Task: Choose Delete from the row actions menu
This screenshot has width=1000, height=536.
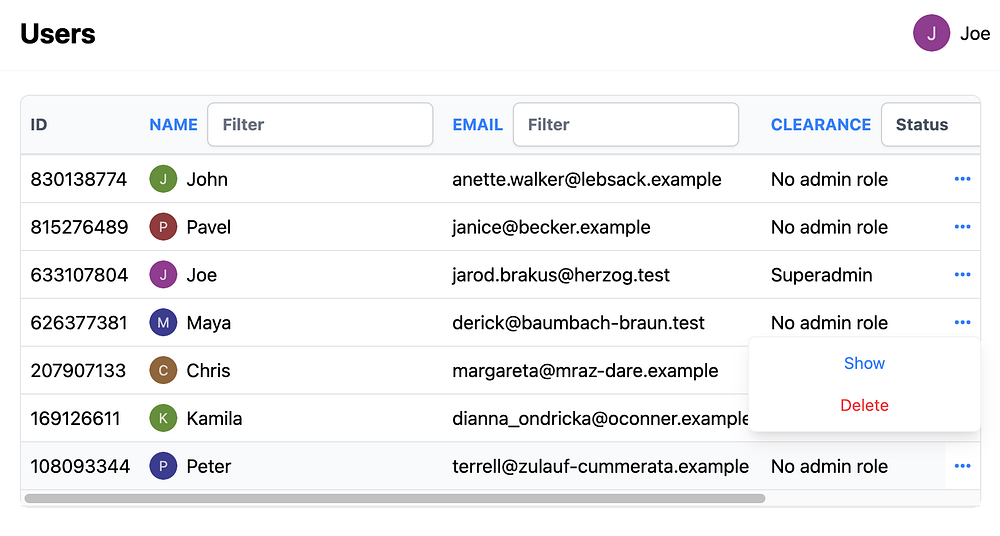Action: 864,406
